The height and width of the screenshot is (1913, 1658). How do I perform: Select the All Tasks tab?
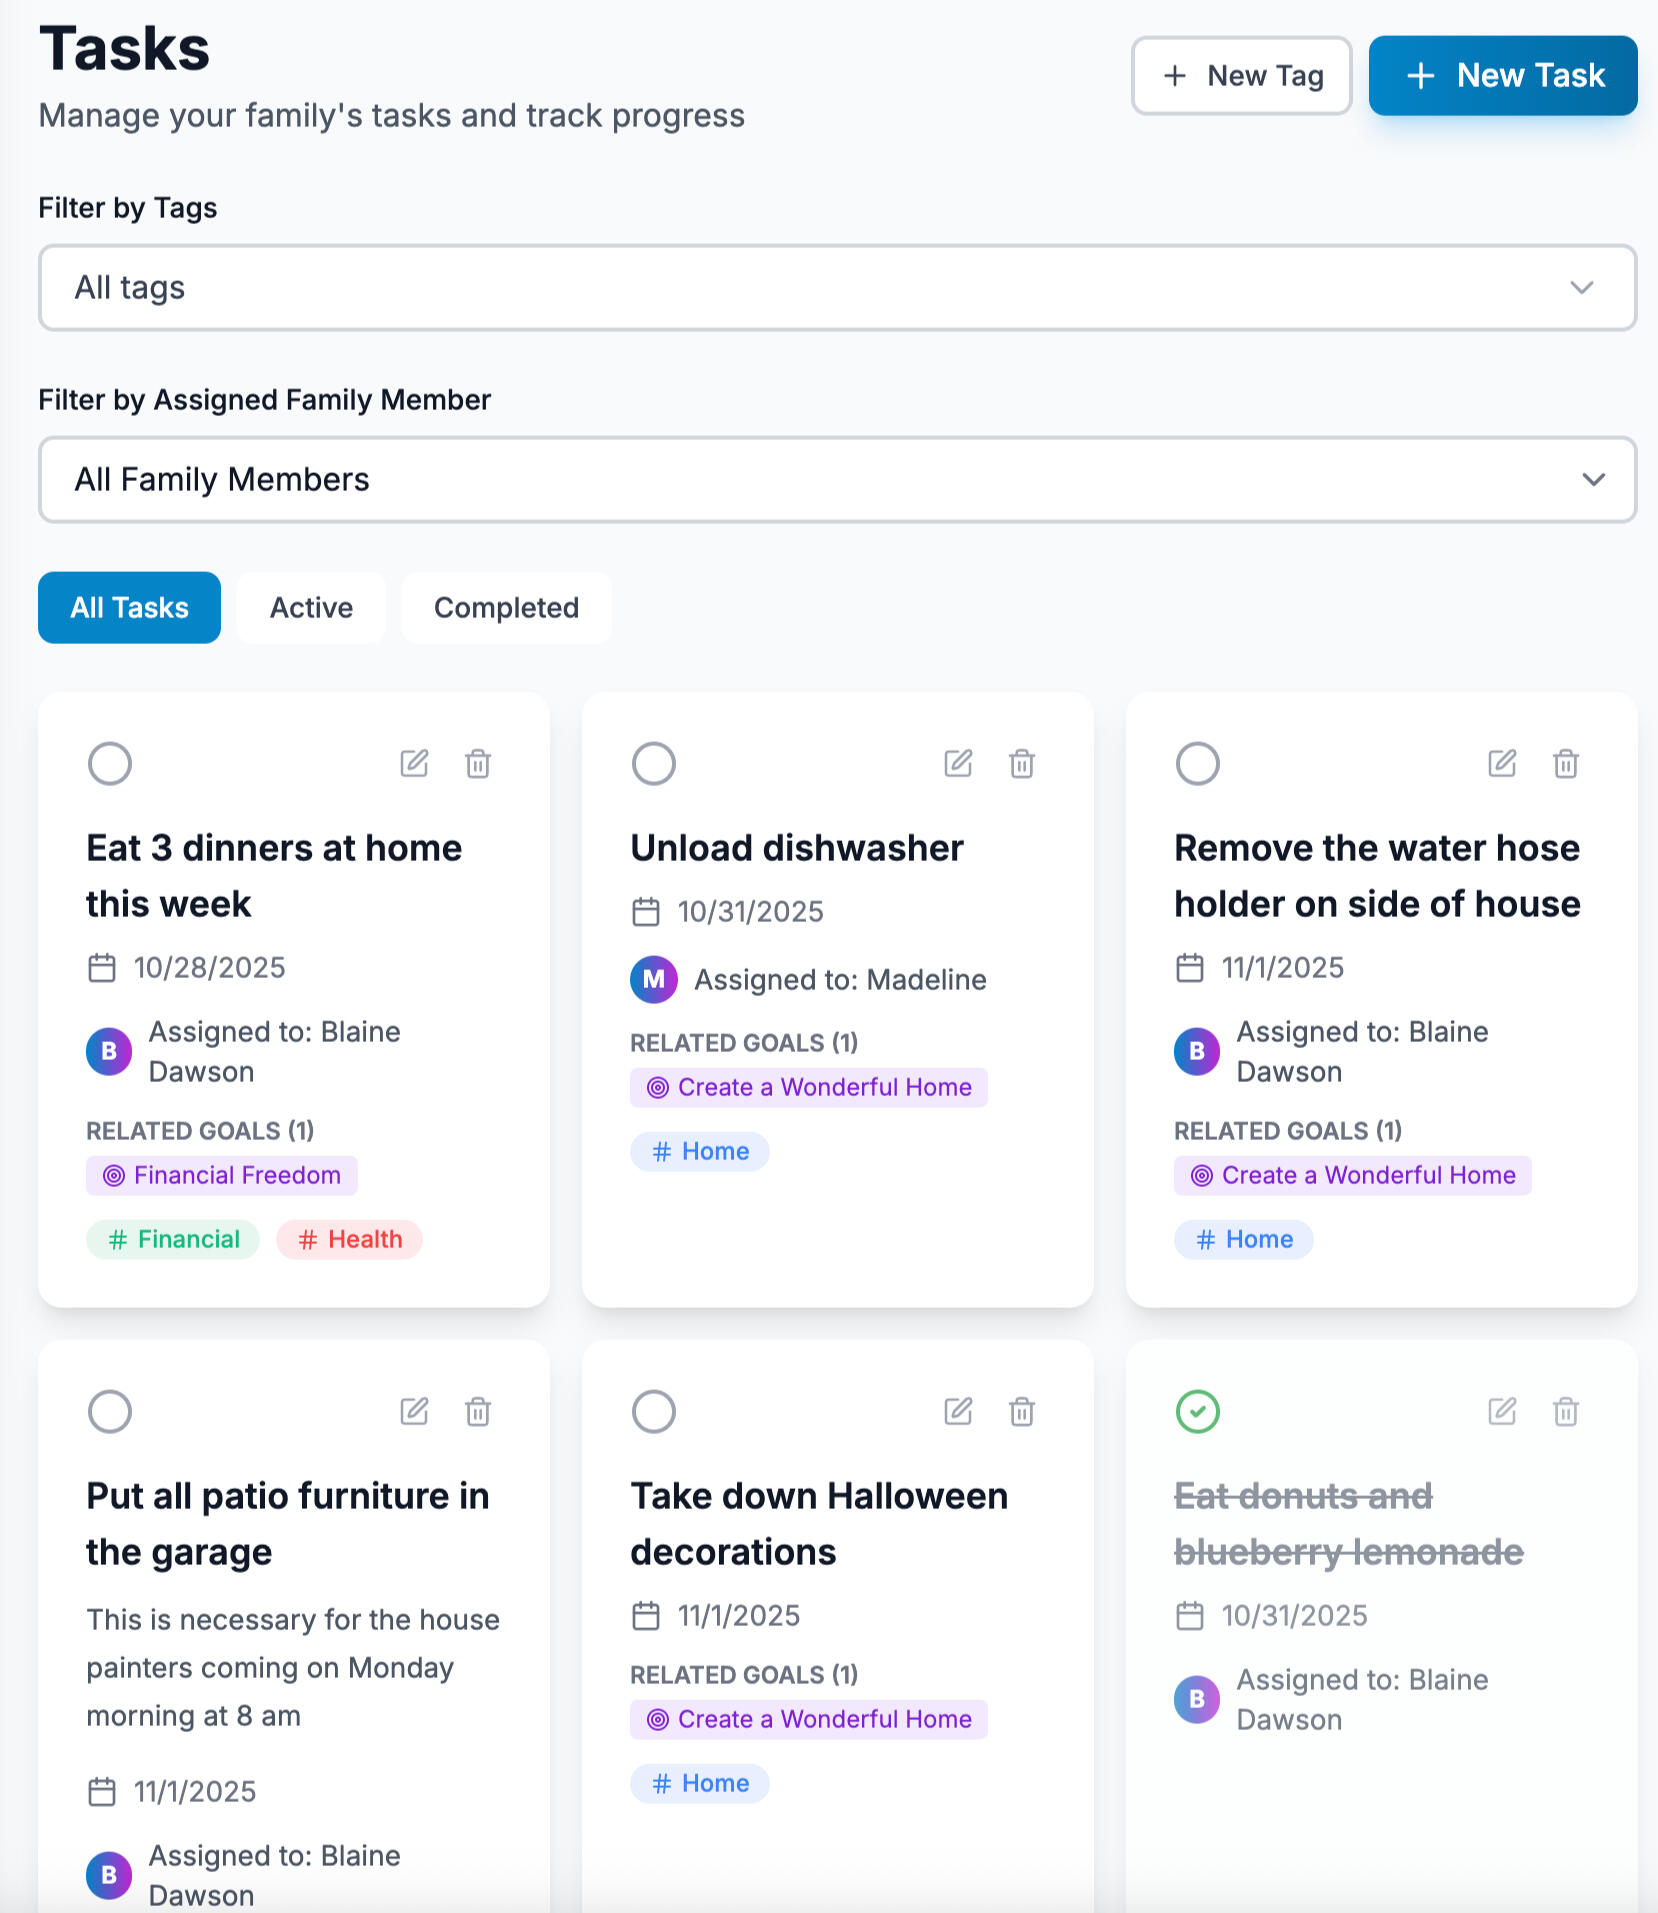point(129,608)
